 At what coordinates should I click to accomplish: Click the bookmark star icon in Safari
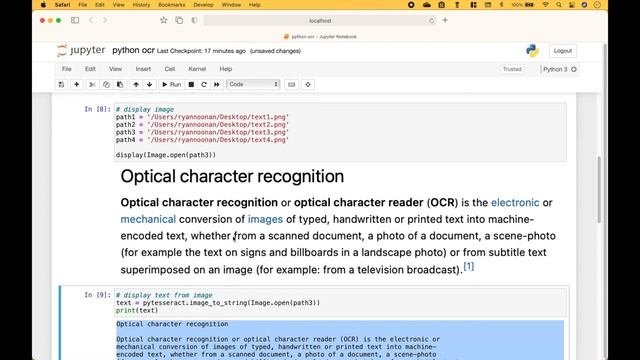(164, 20)
